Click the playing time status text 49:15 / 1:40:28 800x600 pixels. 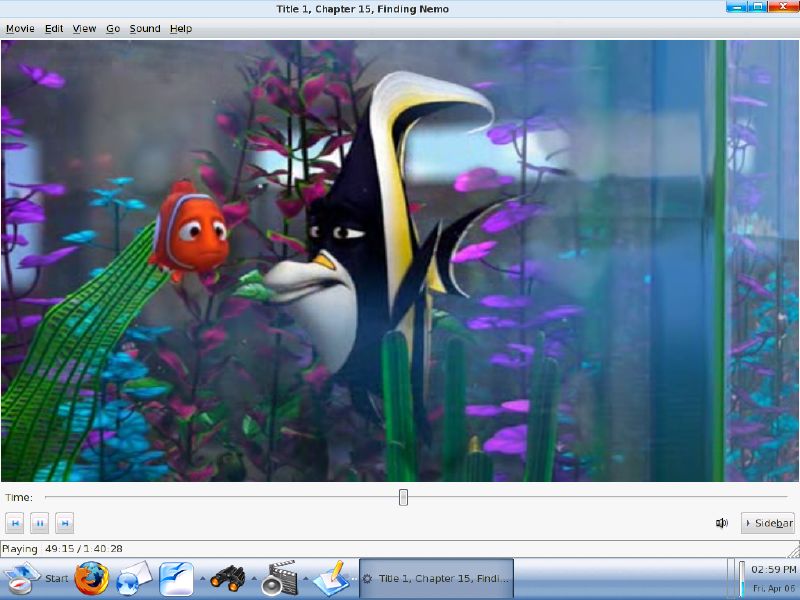click(x=84, y=548)
